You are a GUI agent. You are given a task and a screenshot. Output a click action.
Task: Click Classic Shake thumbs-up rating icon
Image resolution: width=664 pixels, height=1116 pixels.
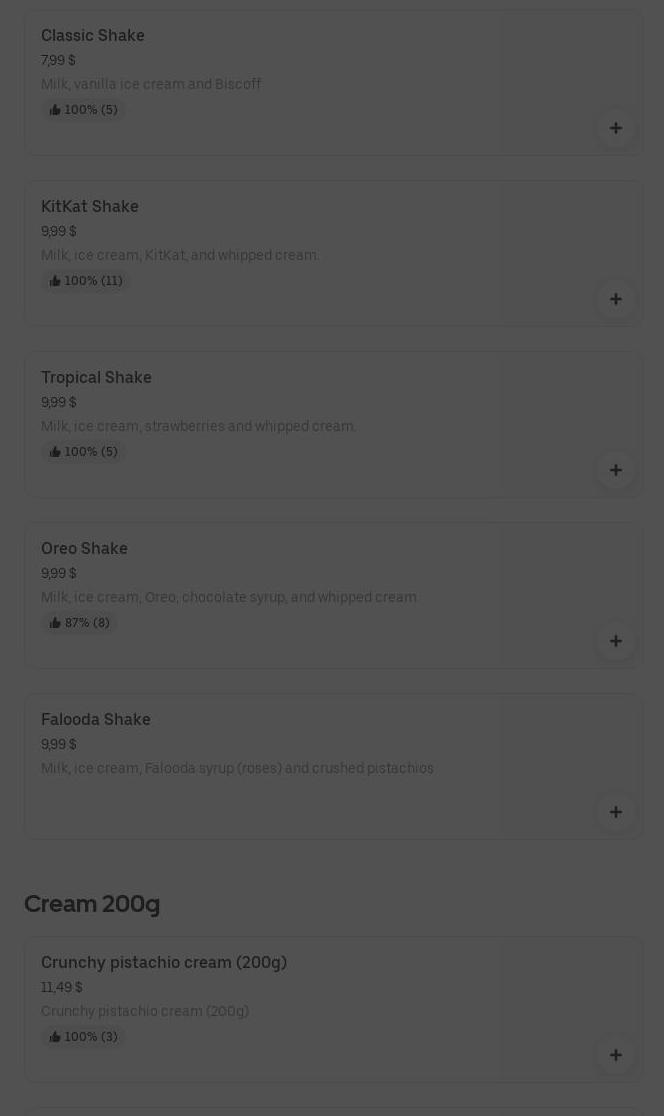(55, 110)
